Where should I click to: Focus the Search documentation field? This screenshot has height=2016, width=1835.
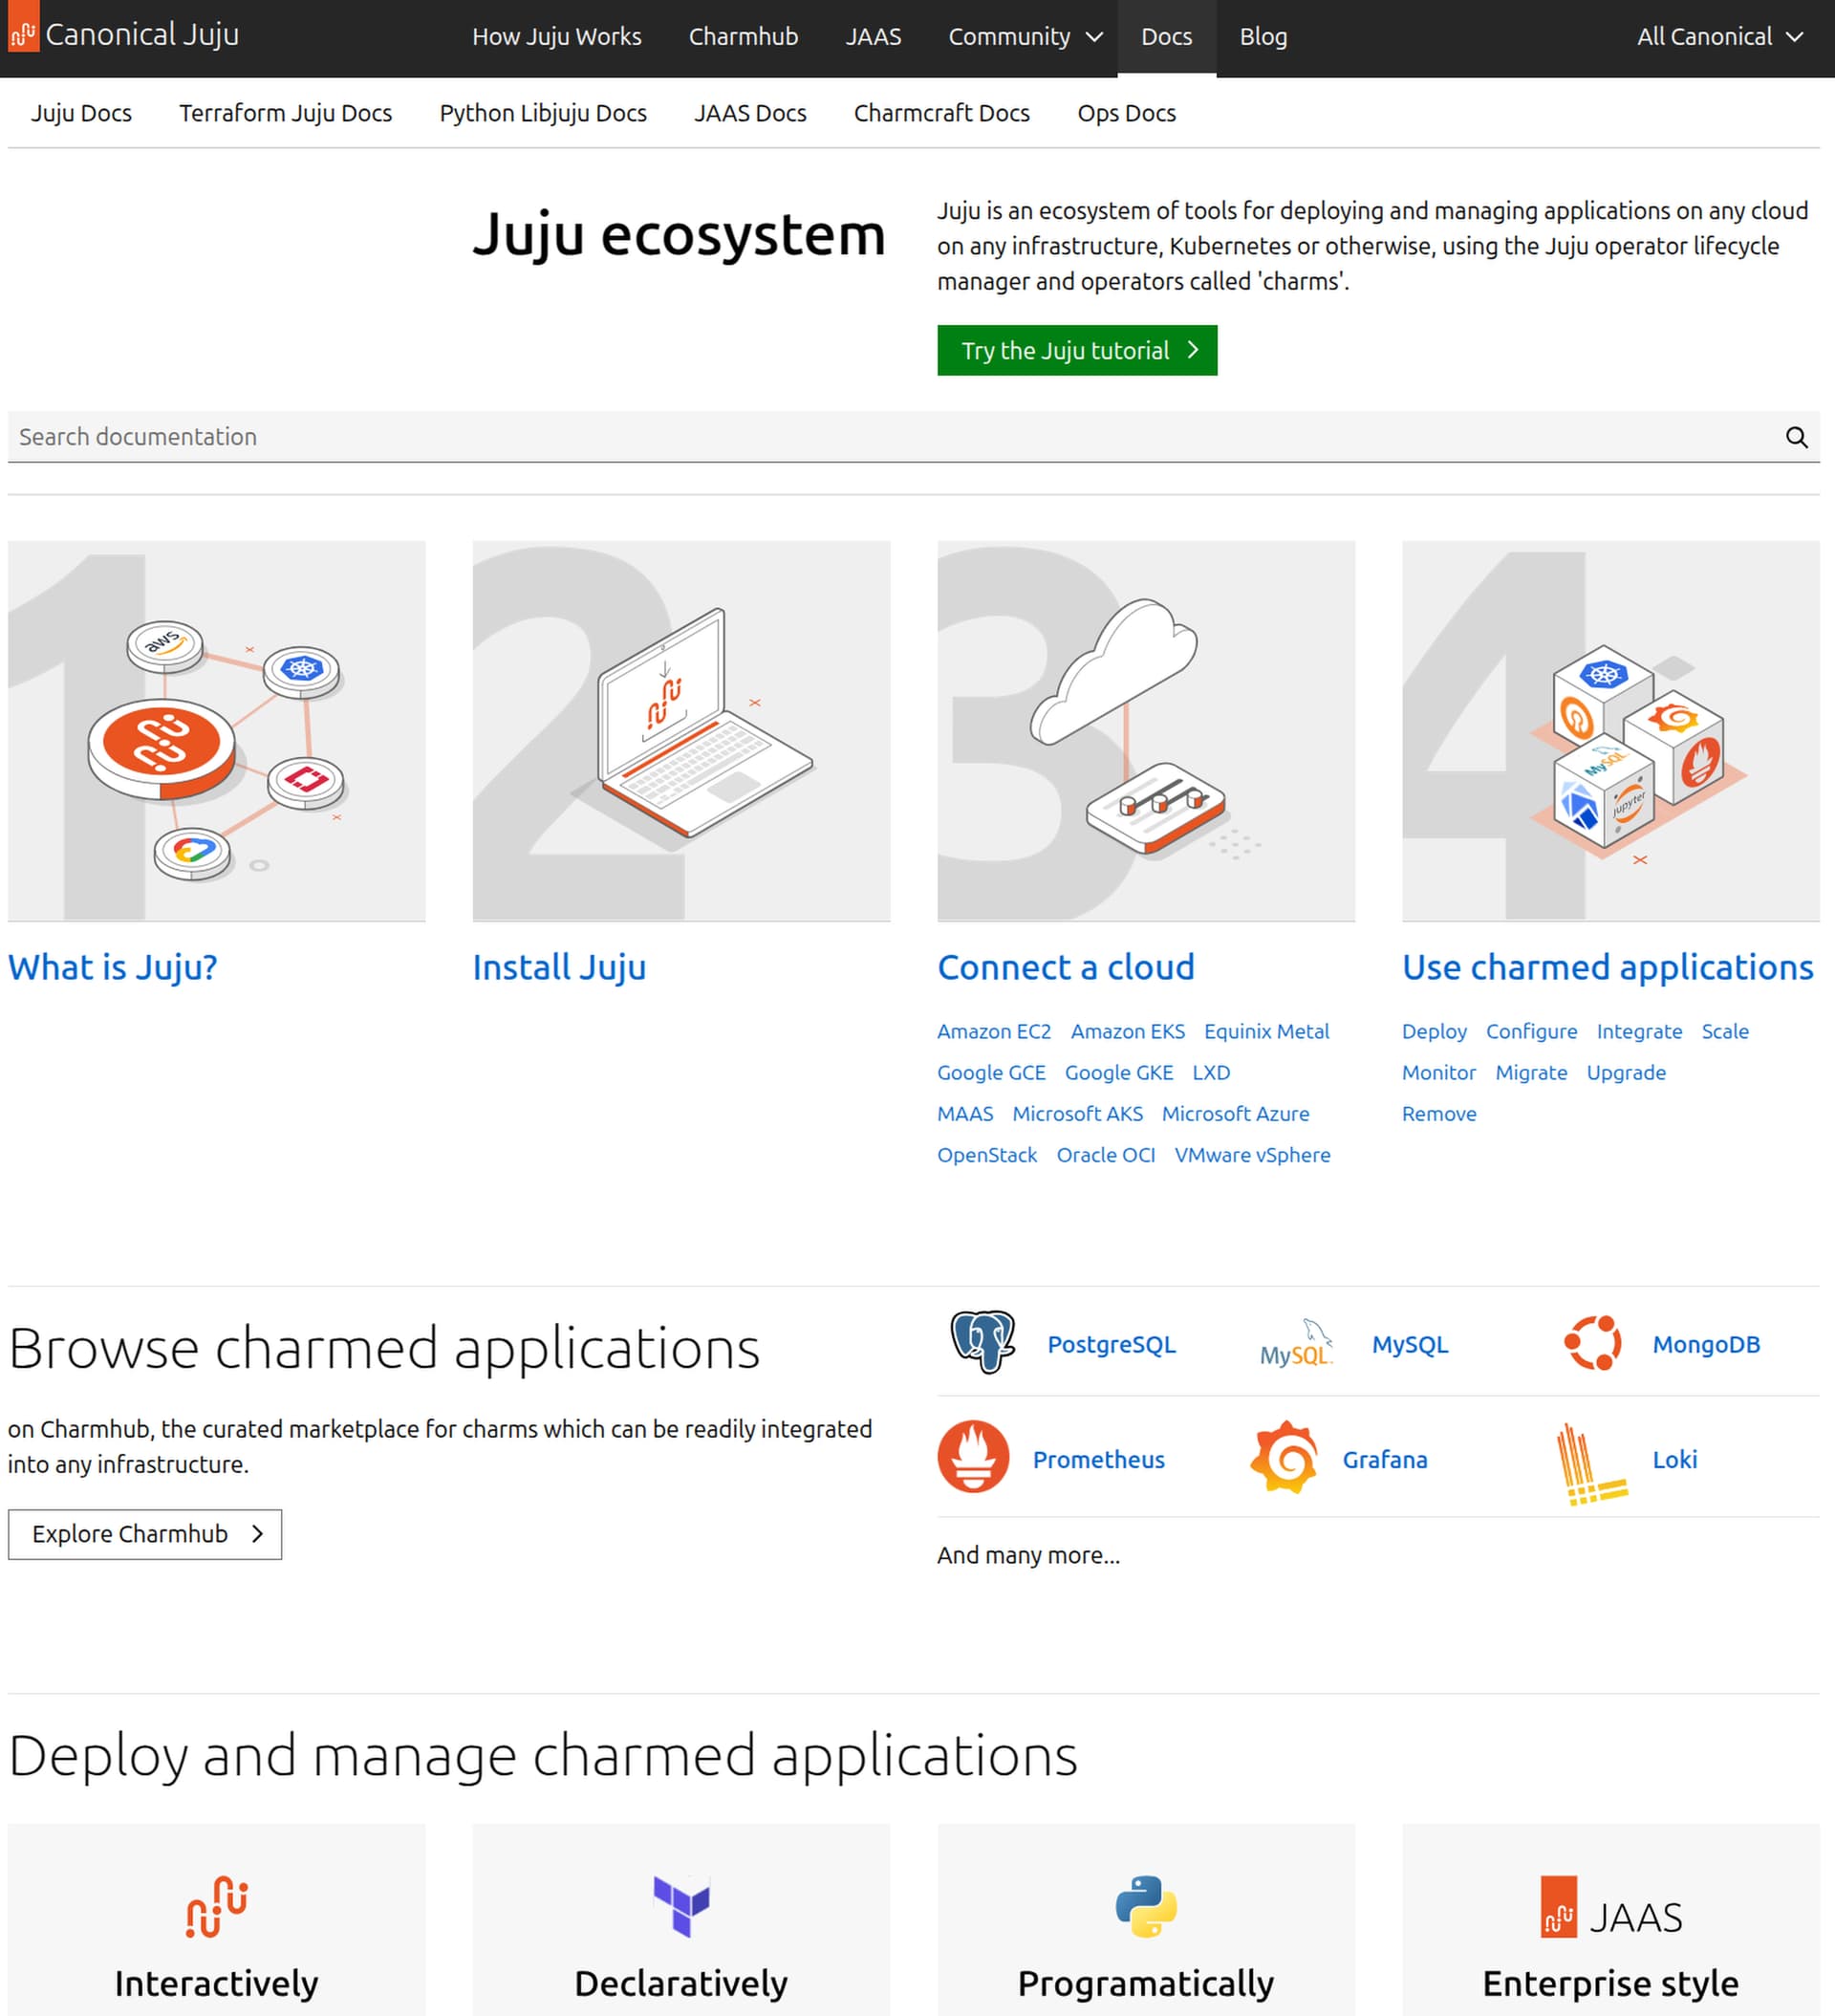tap(880, 437)
